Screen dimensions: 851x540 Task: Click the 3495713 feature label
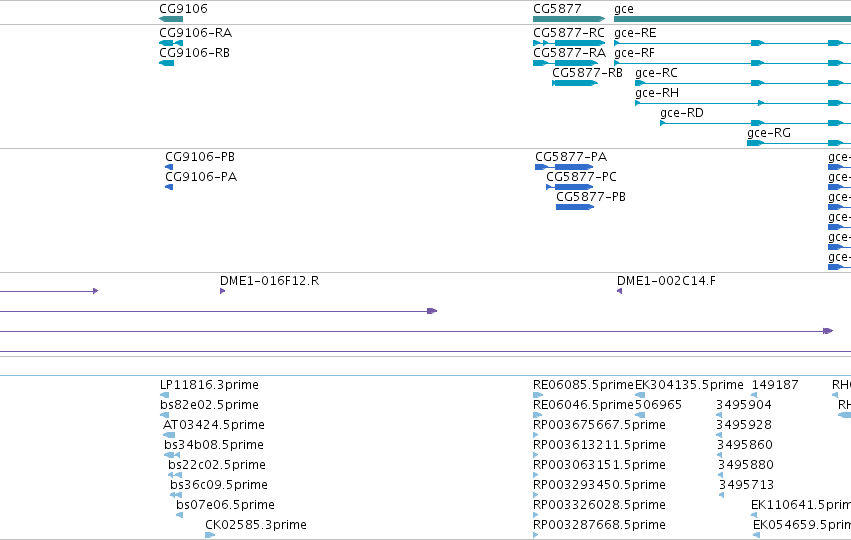[x=747, y=485]
